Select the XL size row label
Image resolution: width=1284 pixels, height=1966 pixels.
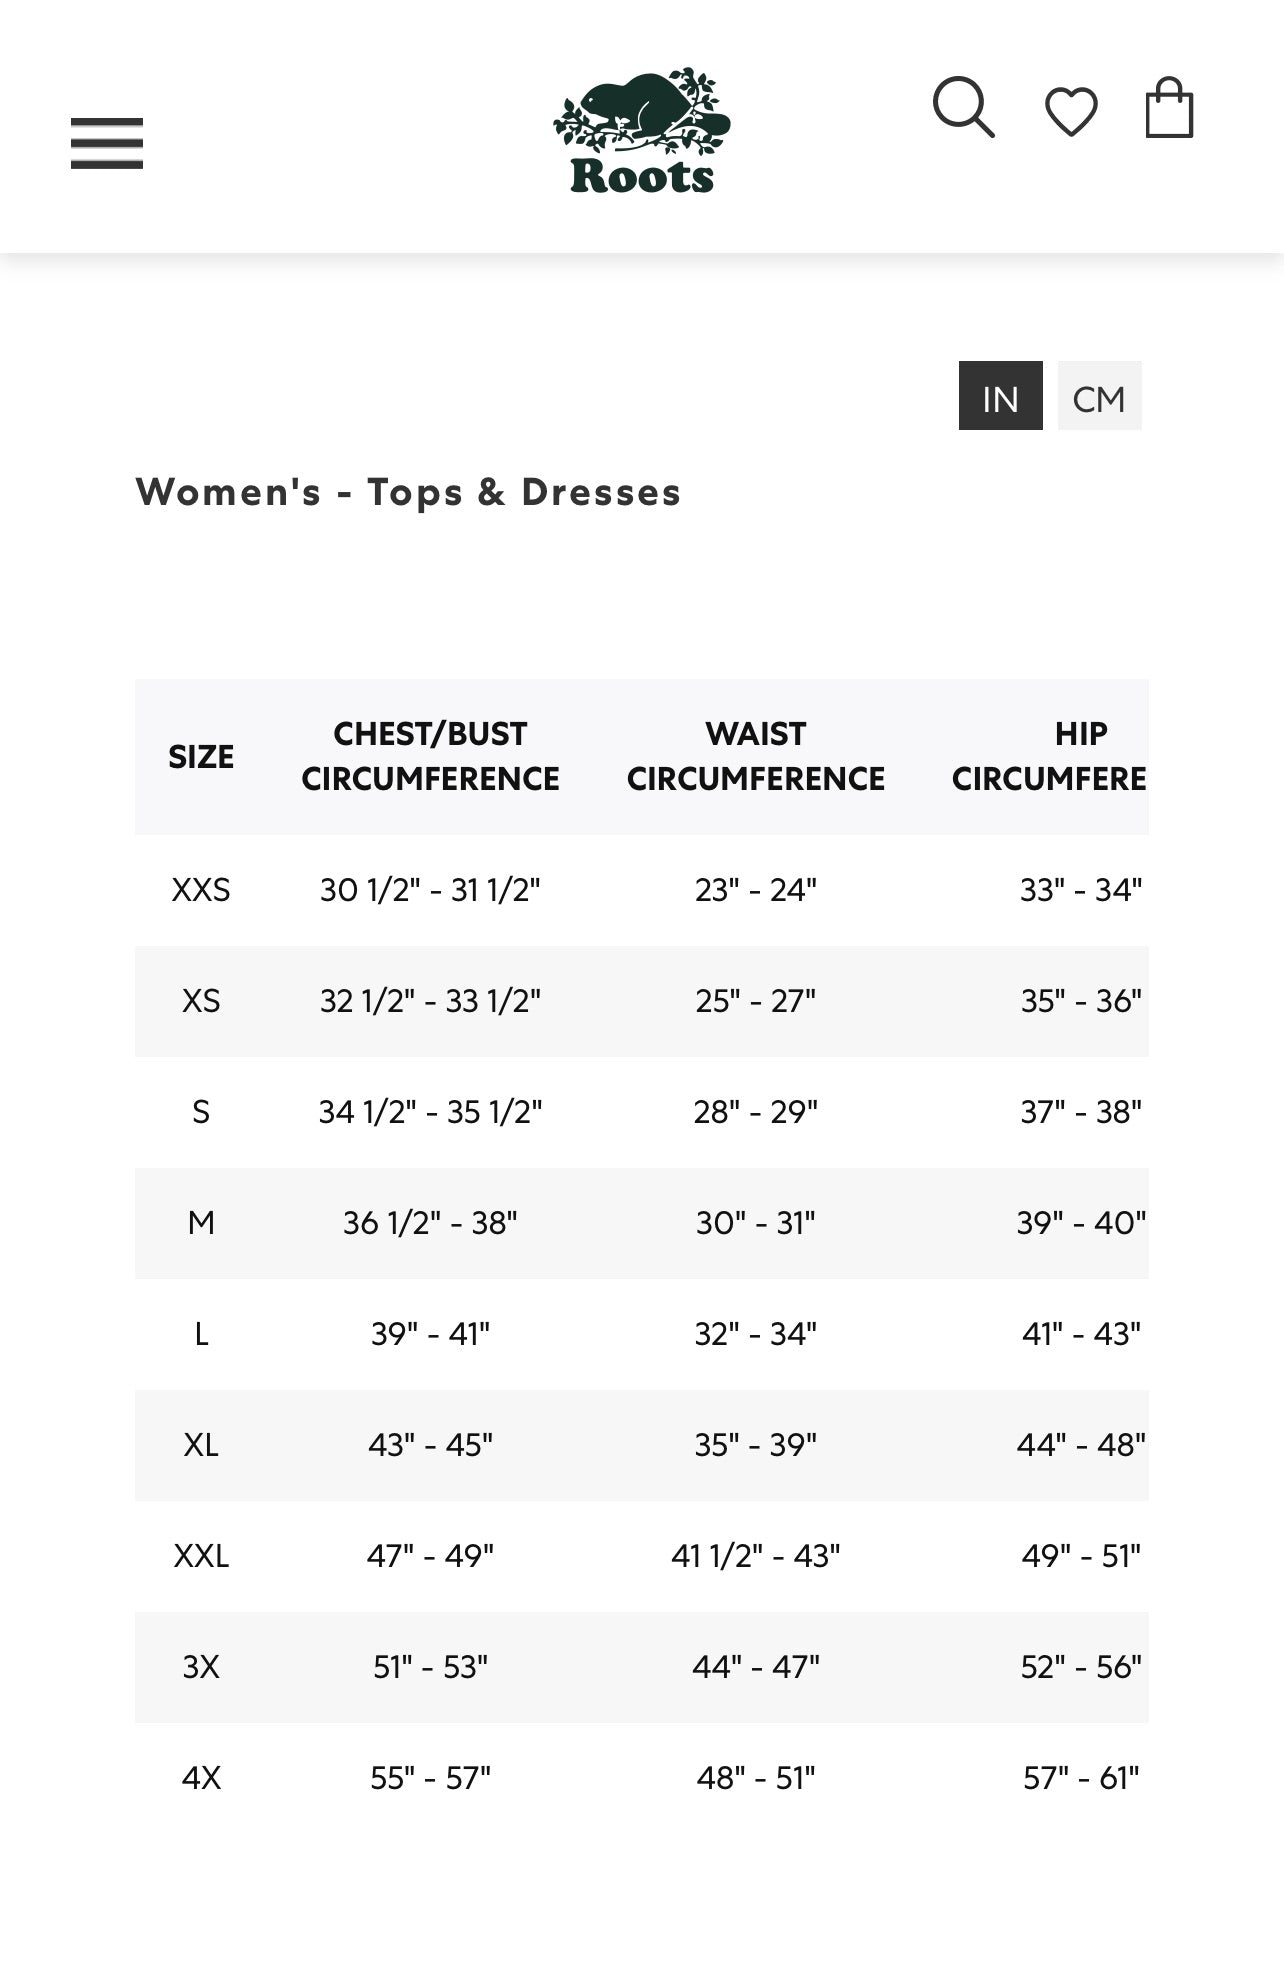coord(201,1445)
